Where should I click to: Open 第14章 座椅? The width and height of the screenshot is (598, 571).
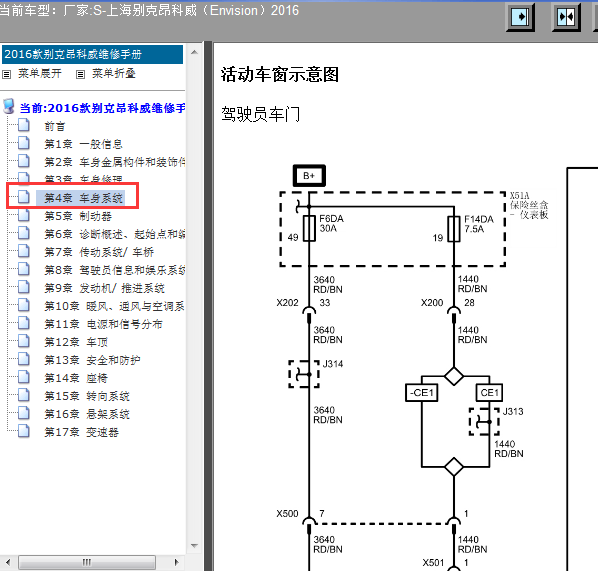tap(76, 378)
